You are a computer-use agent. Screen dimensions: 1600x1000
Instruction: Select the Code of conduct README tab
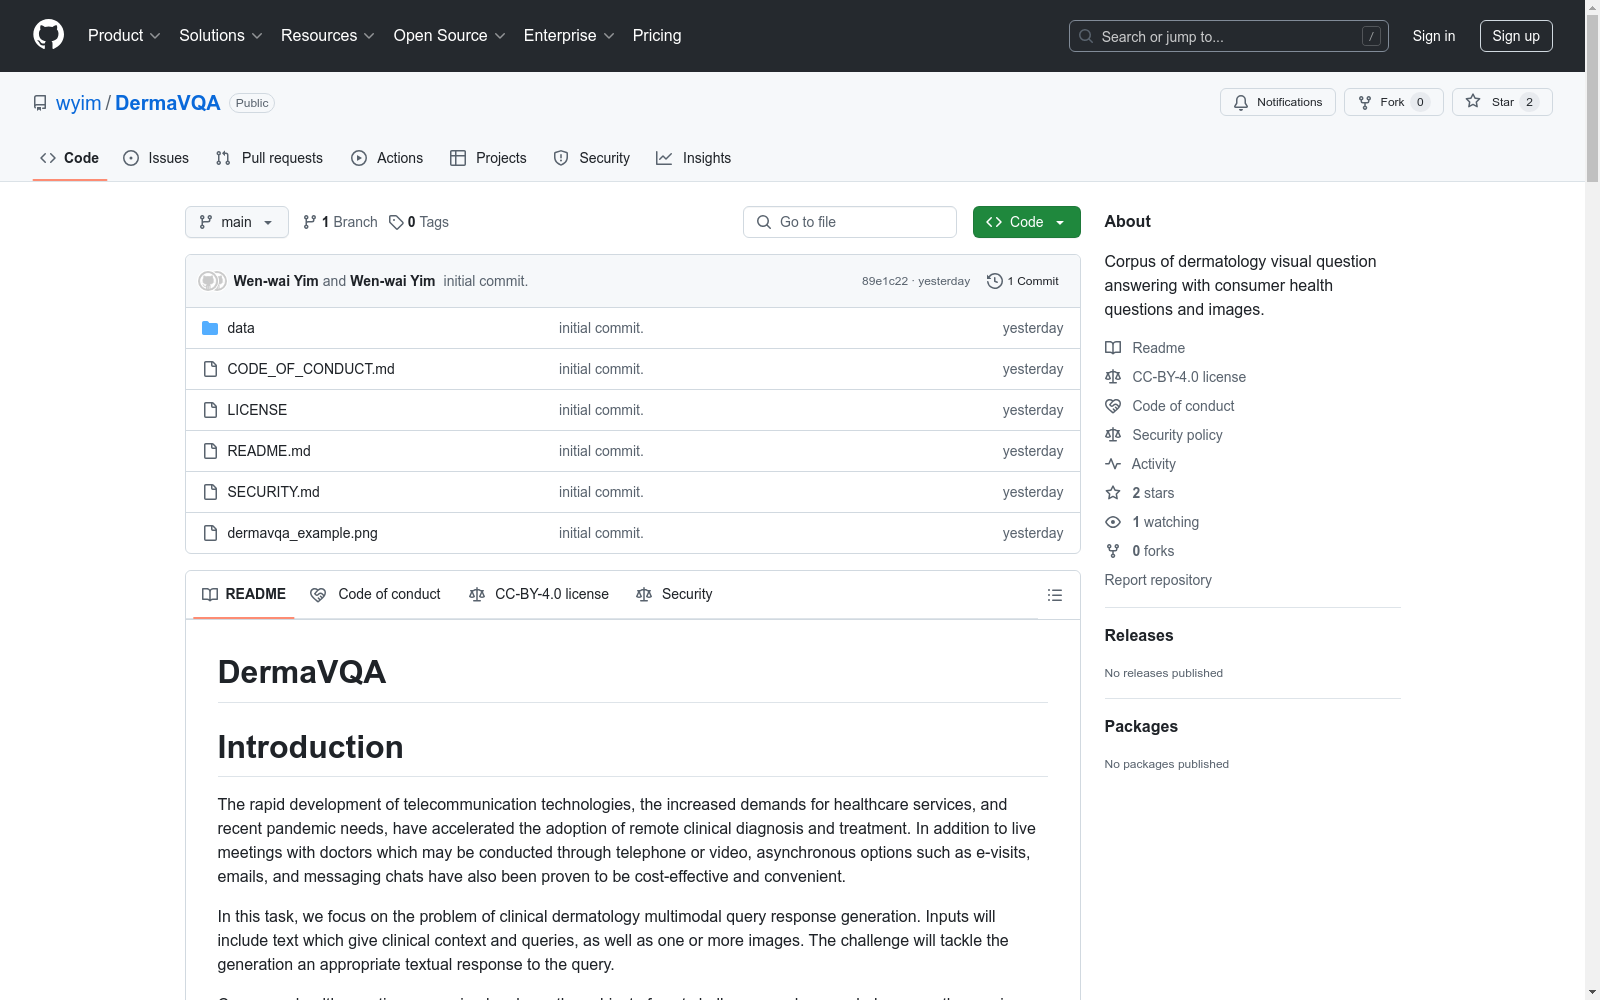tap(375, 594)
